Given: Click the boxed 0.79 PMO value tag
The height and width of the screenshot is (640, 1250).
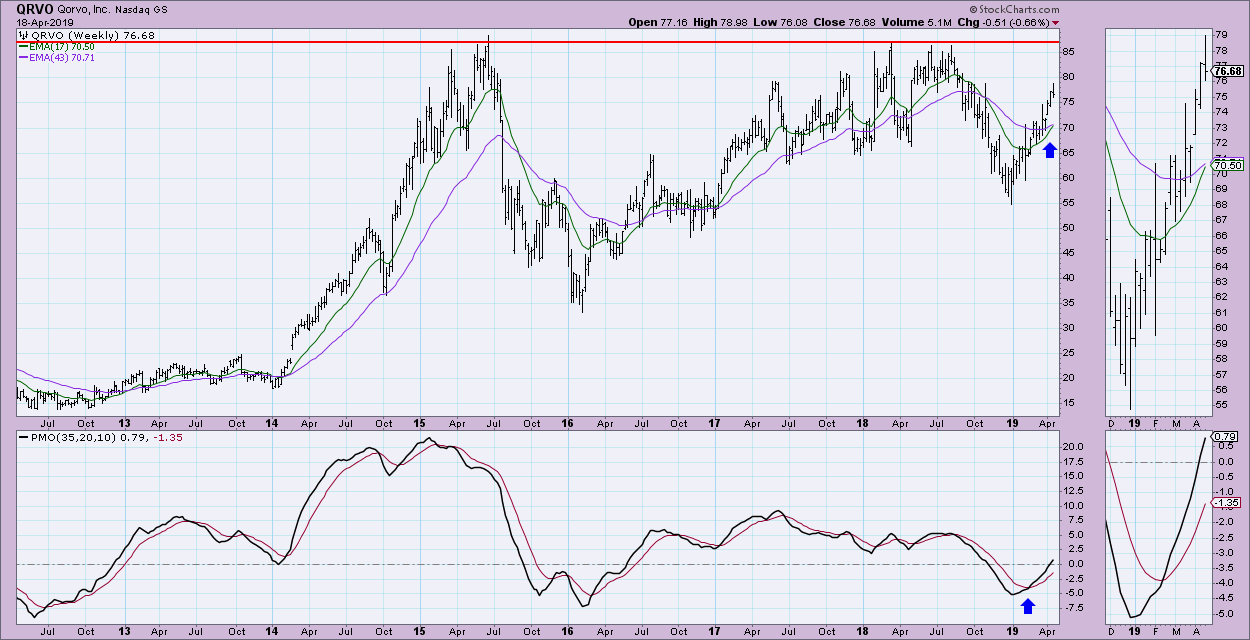Looking at the screenshot, I should pyautogui.click(x=1224, y=436).
